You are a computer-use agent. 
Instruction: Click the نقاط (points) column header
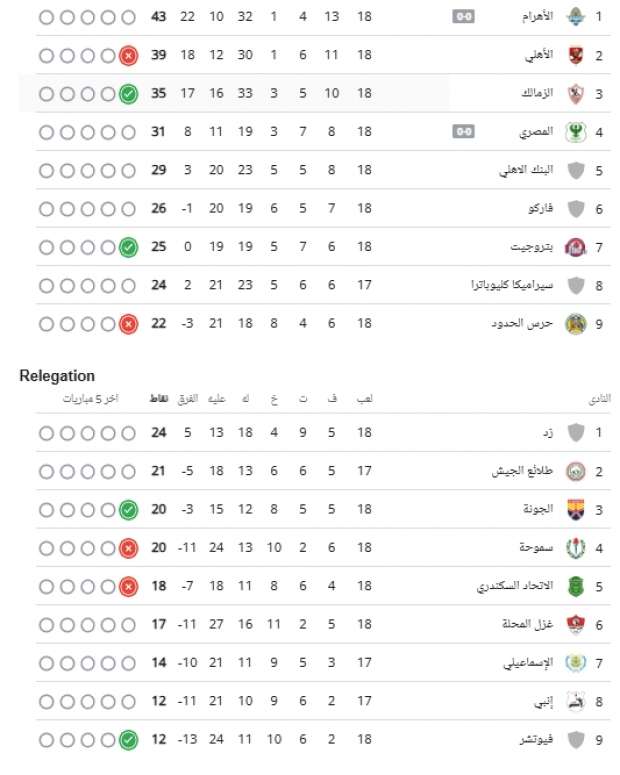pos(158,398)
